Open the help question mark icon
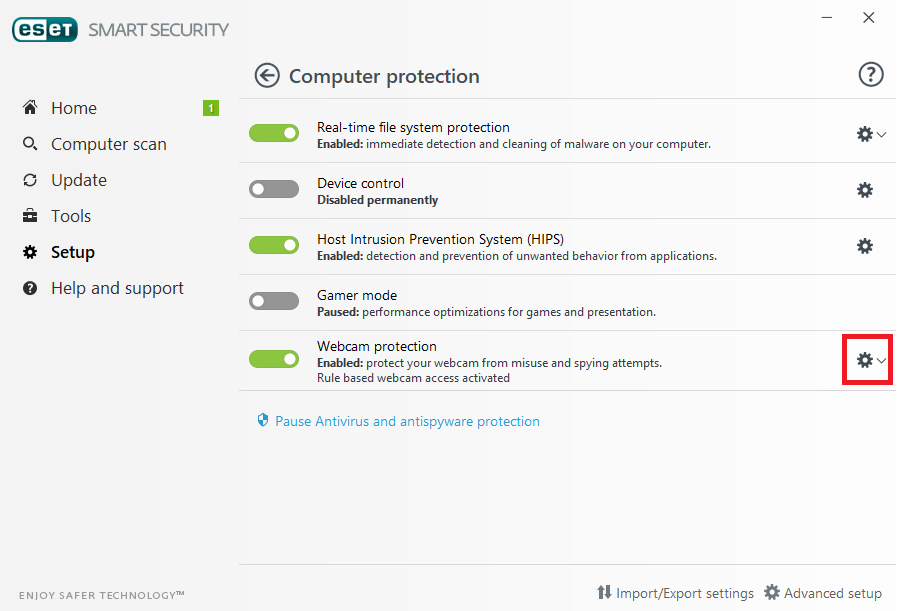The width and height of the screenshot is (899, 611). [870, 75]
